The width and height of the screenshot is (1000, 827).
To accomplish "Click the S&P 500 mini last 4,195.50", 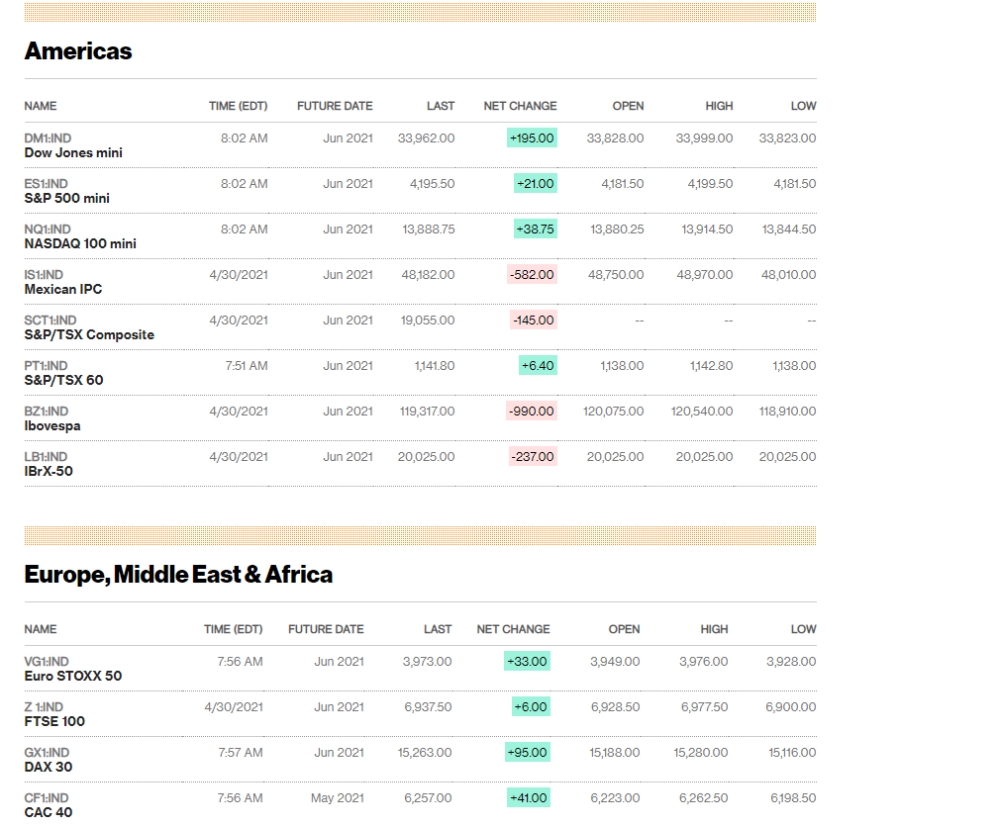I will [x=432, y=184].
